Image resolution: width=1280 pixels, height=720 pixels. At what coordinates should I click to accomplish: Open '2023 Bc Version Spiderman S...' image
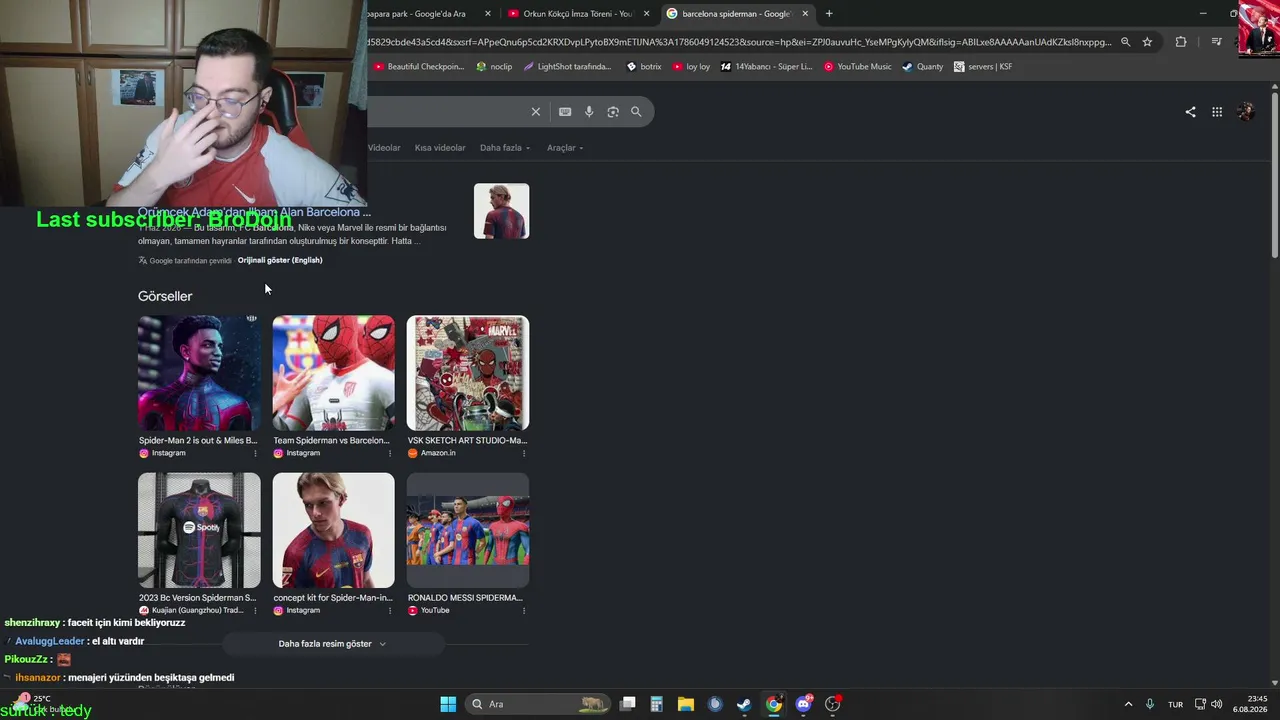click(x=199, y=530)
